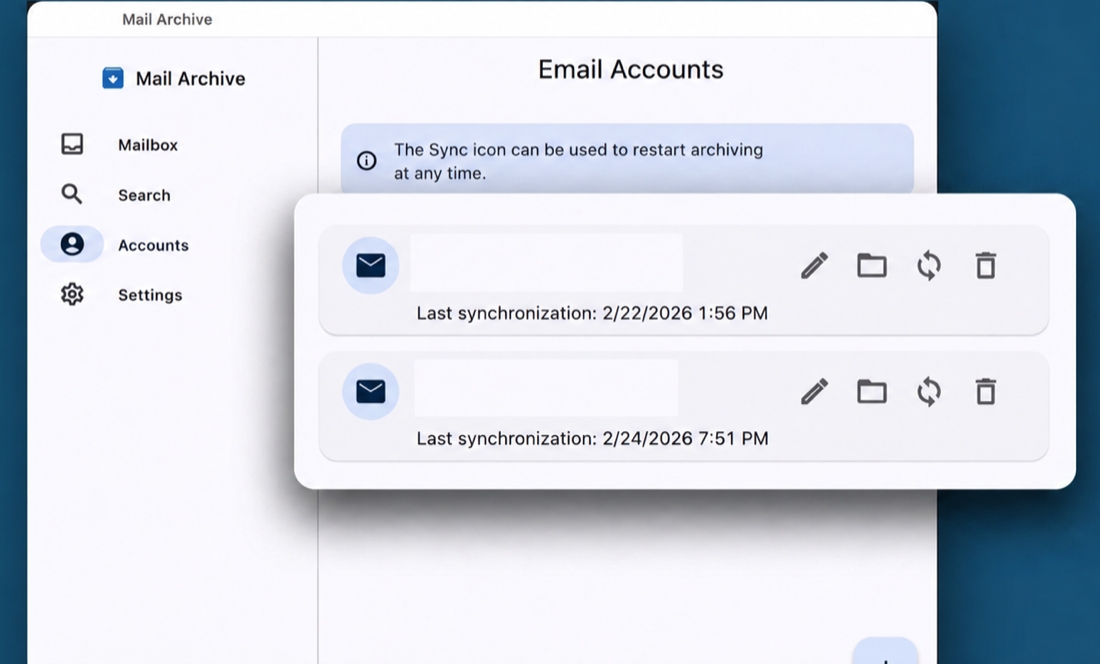
Task: Sync the account last synchronized 2/22/2026
Action: pyautogui.click(x=929, y=266)
